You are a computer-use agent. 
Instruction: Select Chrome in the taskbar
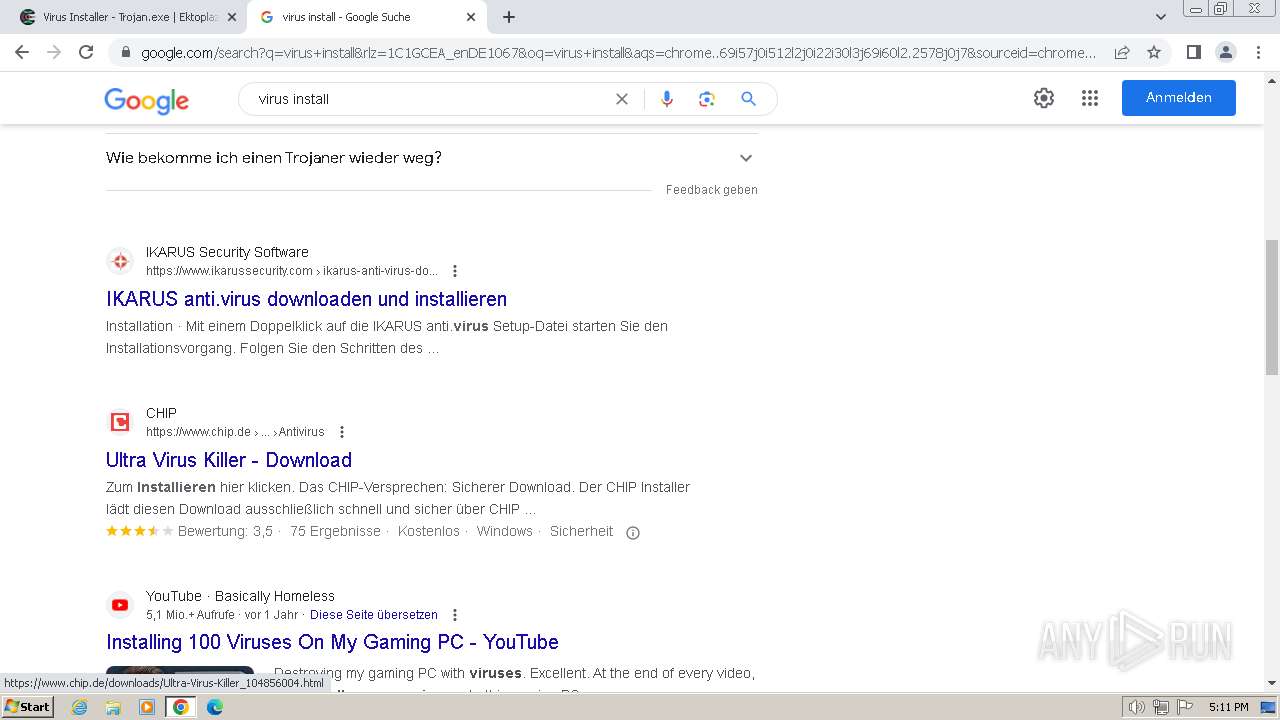point(181,707)
